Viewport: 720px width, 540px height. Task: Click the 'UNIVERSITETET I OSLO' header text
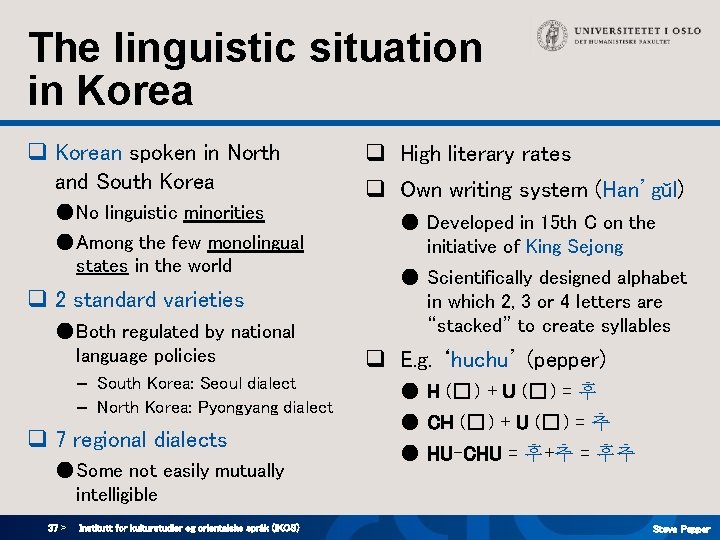point(638,31)
